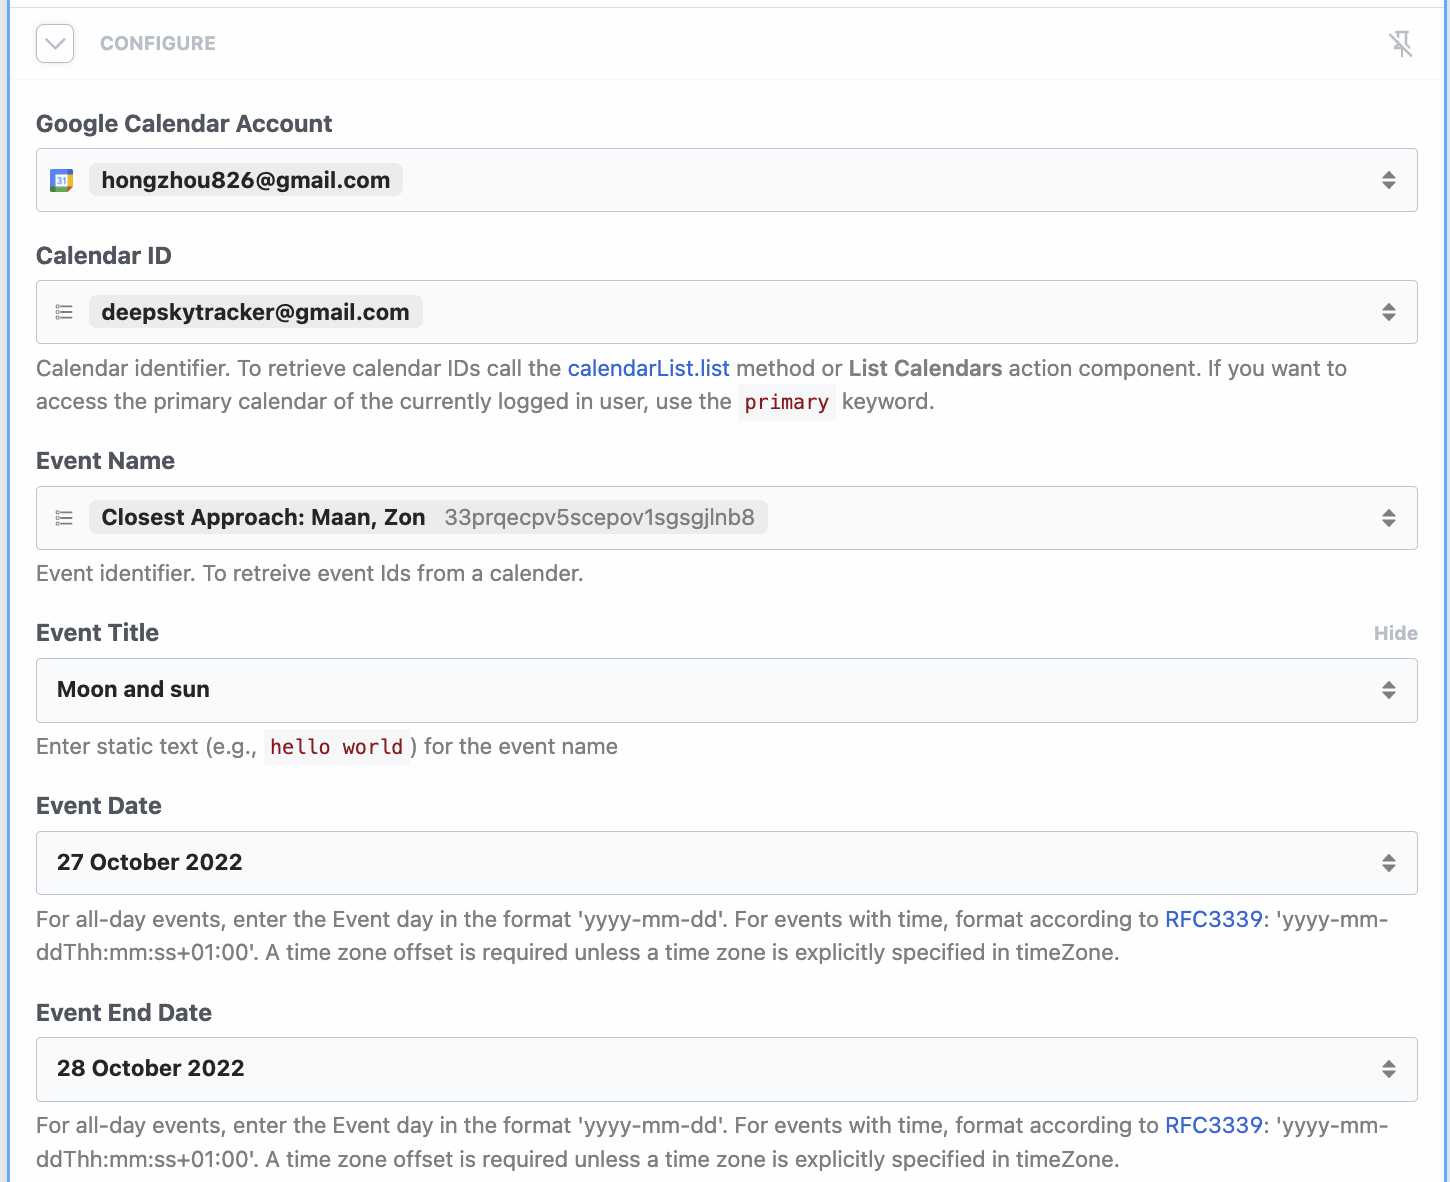The height and width of the screenshot is (1182, 1450).
Task: Click the Google Calendar icon in the account field
Action: pos(61,180)
